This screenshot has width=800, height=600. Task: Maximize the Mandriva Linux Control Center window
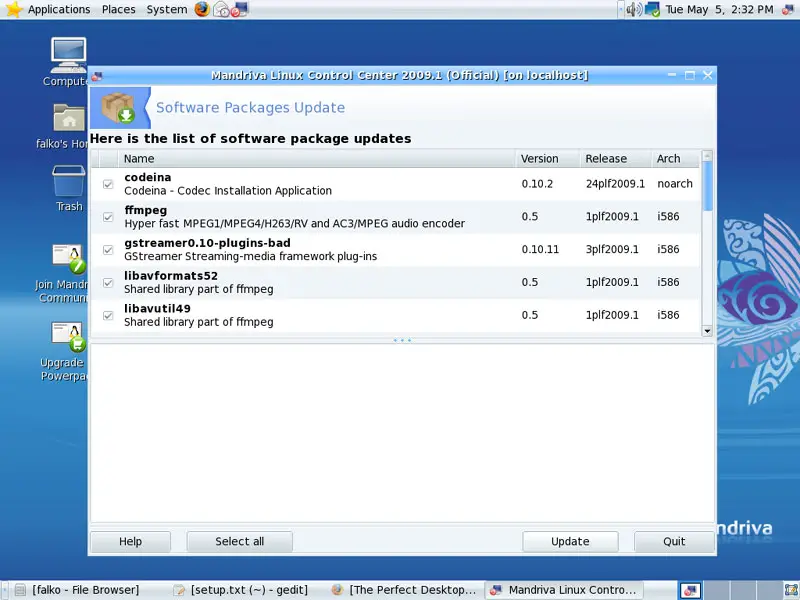[x=690, y=76]
